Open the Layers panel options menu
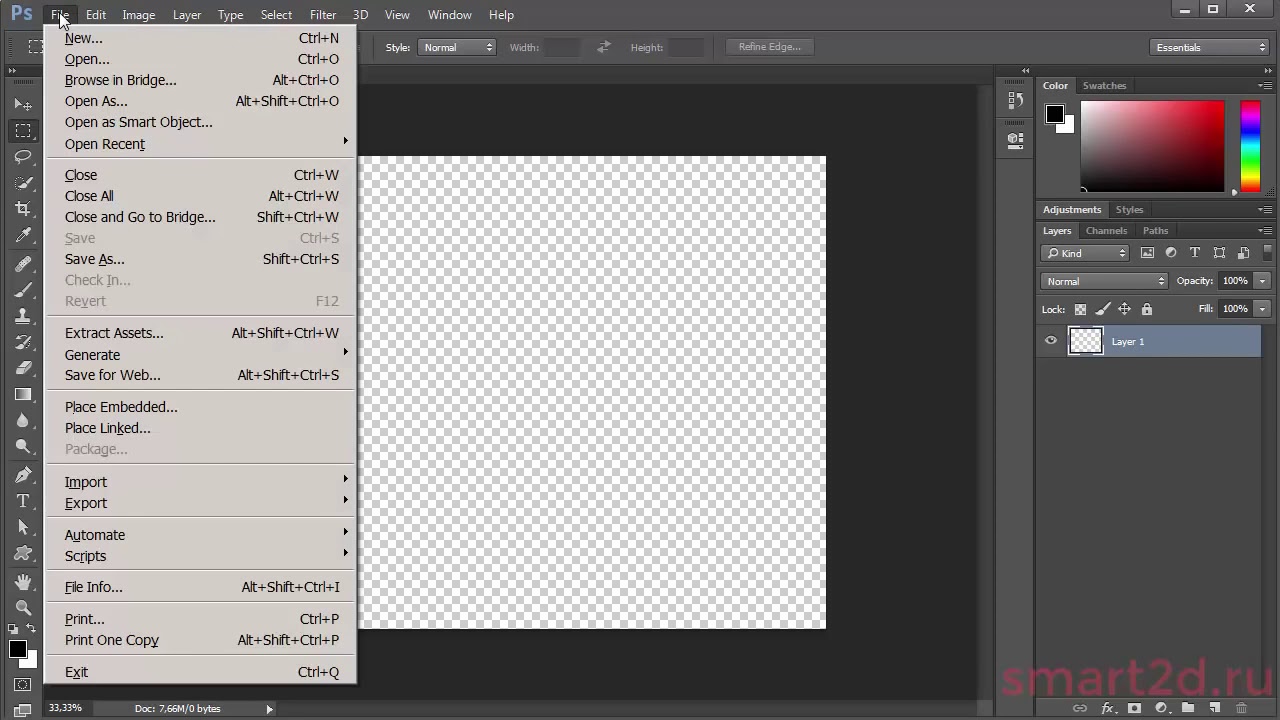The image size is (1280, 720). (1264, 231)
